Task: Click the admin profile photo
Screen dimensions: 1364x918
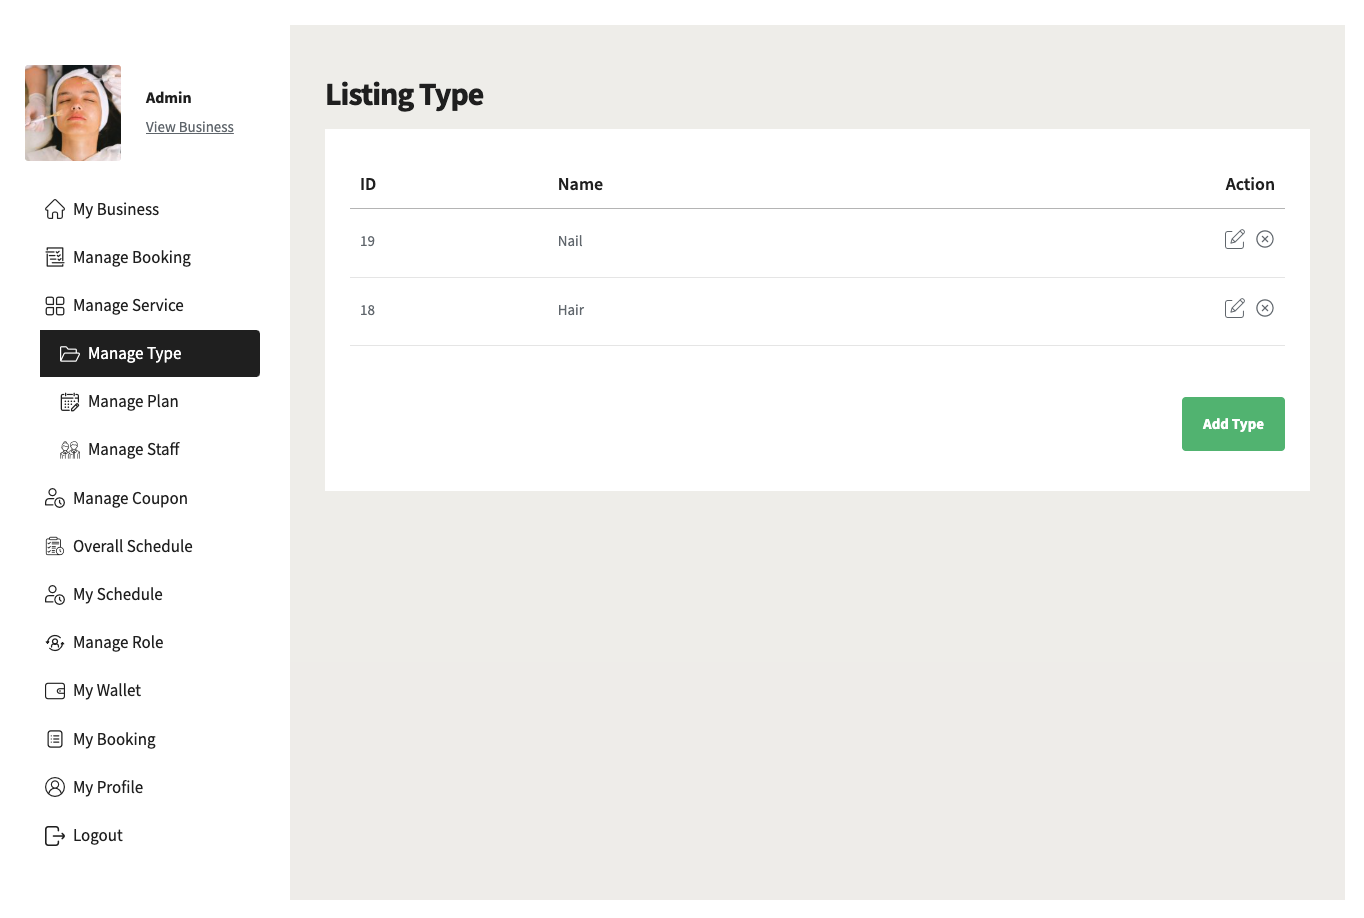Action: point(73,113)
